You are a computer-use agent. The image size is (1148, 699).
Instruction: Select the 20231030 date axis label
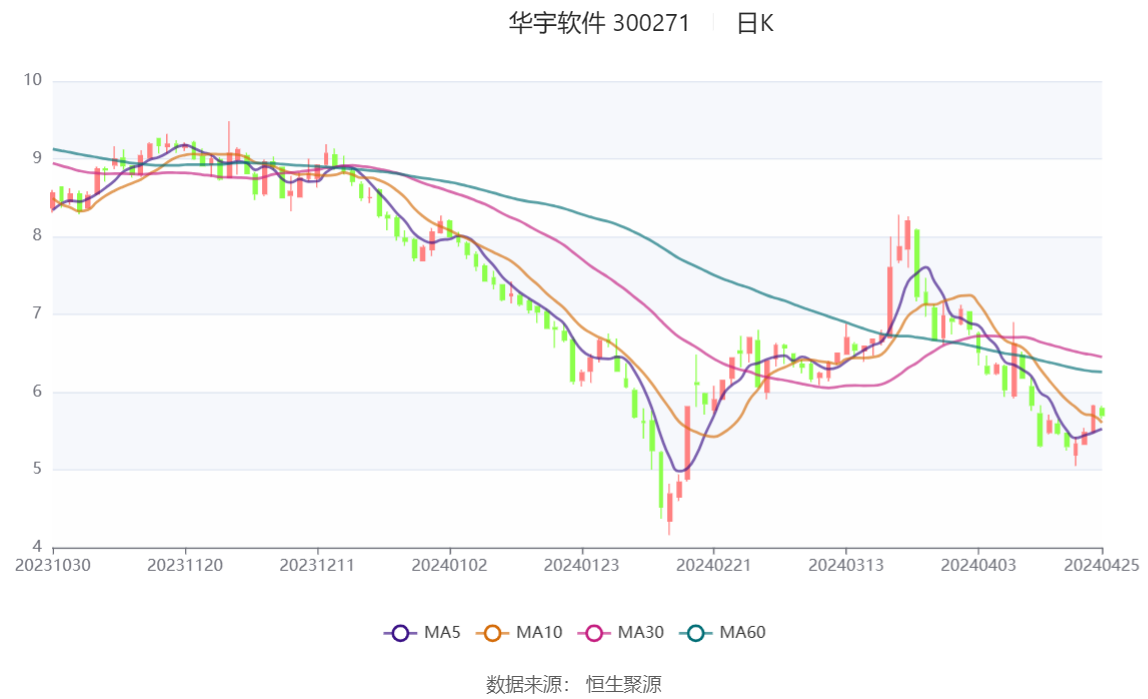53,565
